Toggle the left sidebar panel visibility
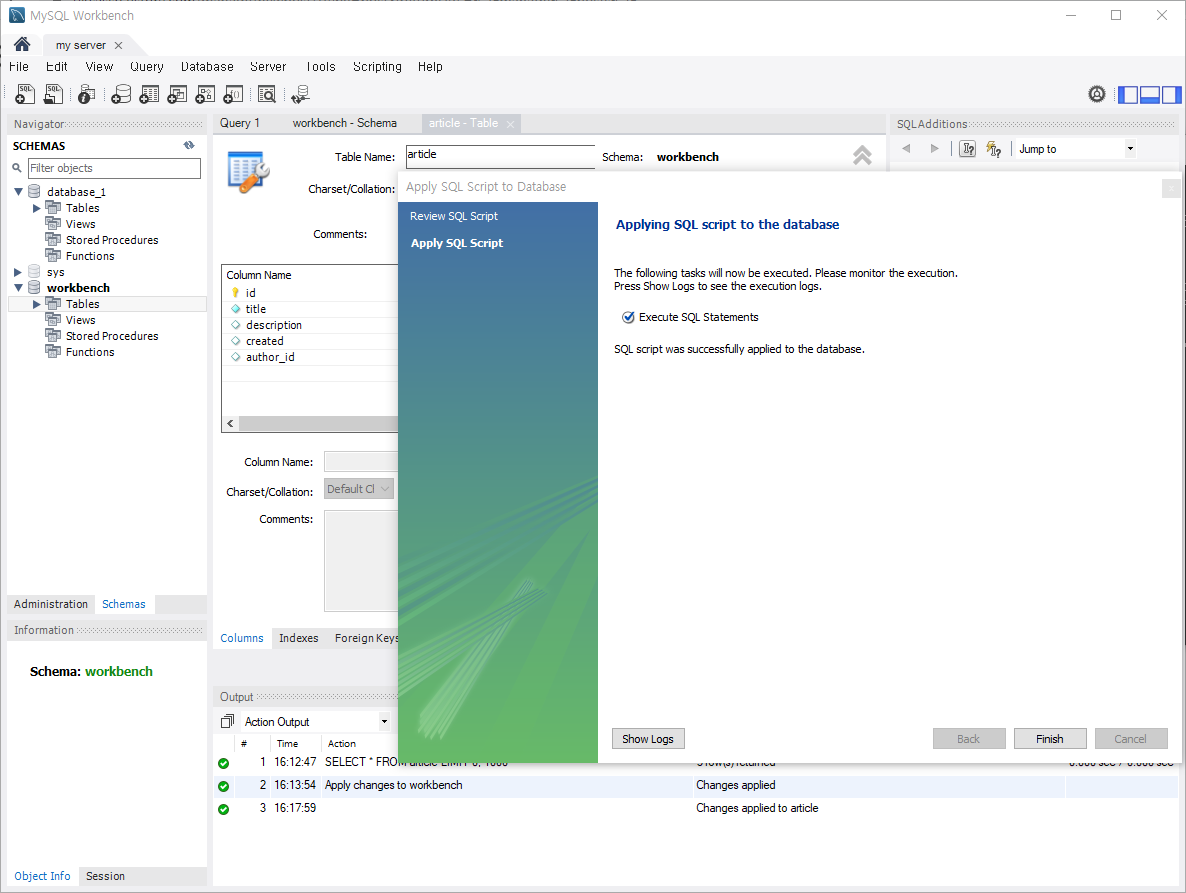The image size is (1186, 893). (1128, 95)
